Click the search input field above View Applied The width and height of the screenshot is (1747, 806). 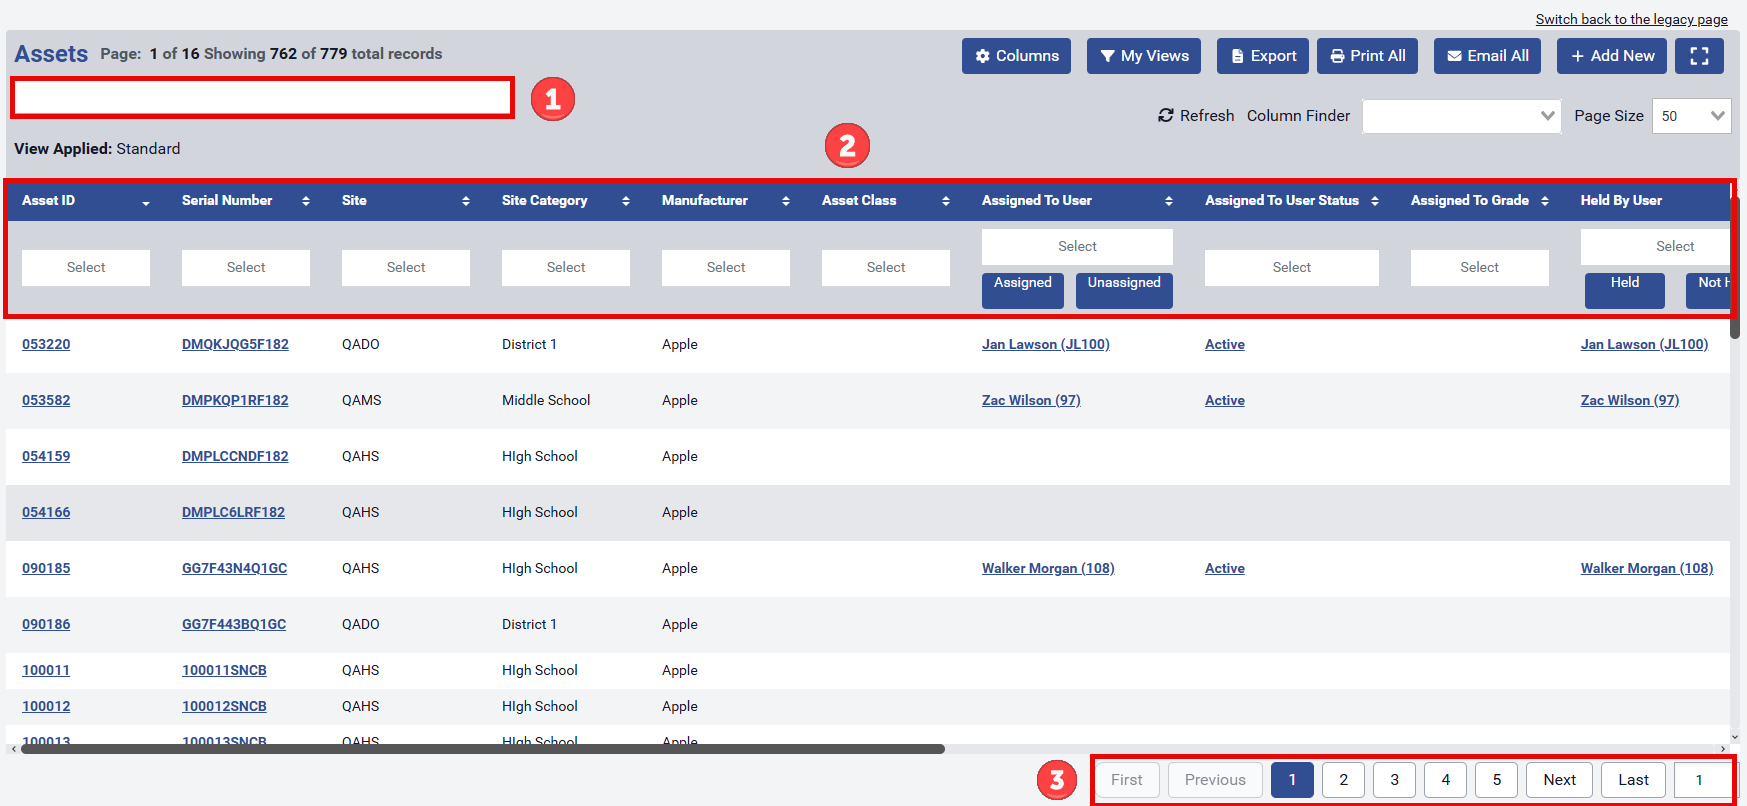pos(262,98)
